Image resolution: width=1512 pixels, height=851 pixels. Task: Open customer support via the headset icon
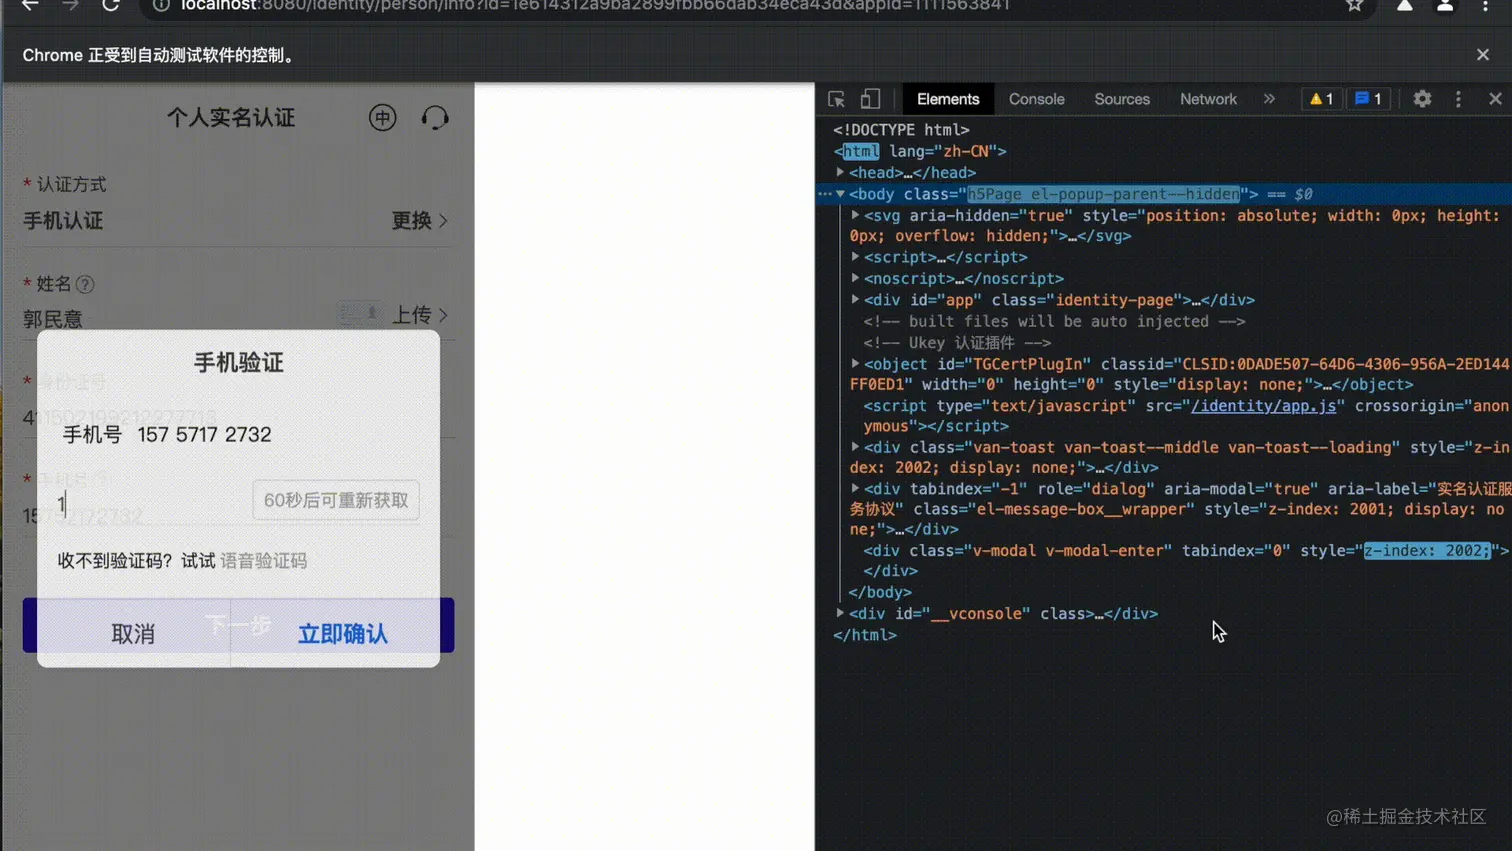(x=435, y=117)
